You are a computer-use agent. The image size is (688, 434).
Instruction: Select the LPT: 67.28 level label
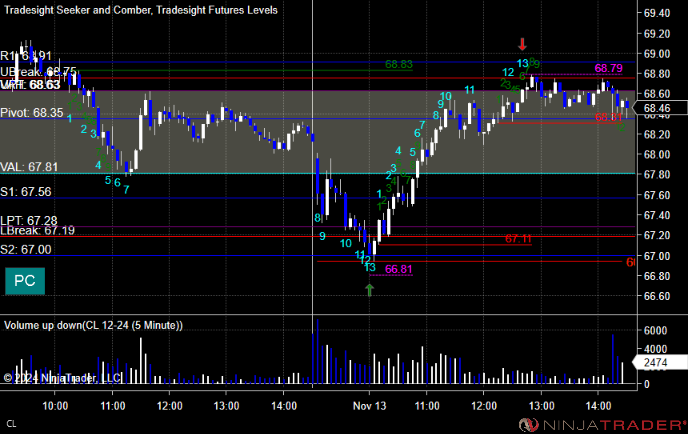(29, 220)
